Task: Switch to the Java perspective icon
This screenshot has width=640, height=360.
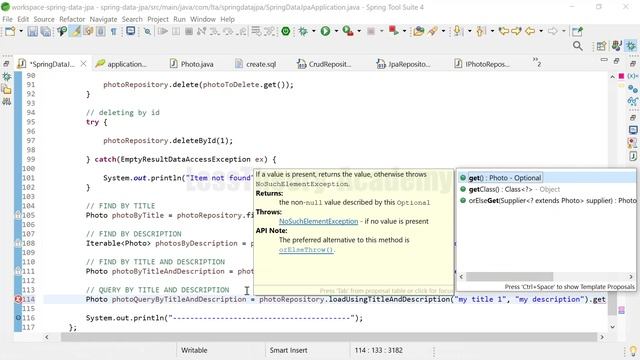Action: click(617, 46)
